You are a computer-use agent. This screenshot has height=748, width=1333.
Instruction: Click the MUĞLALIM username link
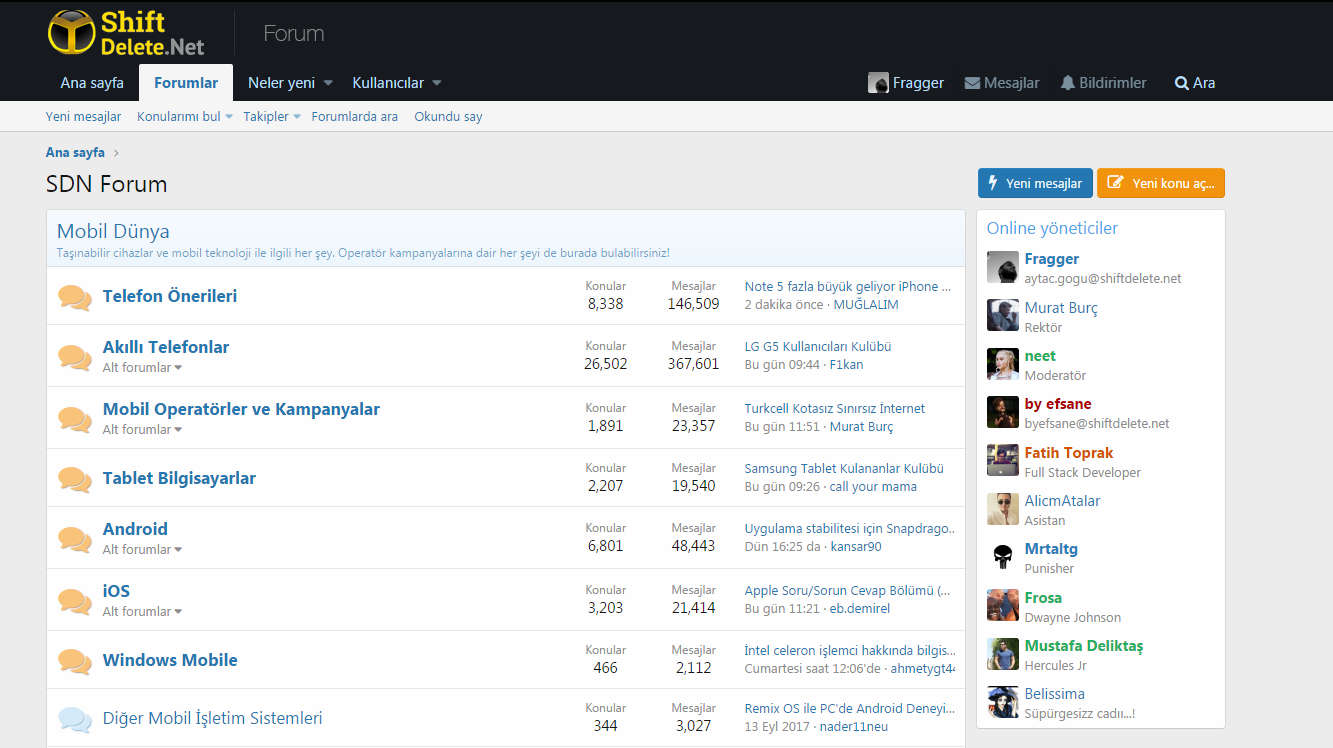click(866, 305)
